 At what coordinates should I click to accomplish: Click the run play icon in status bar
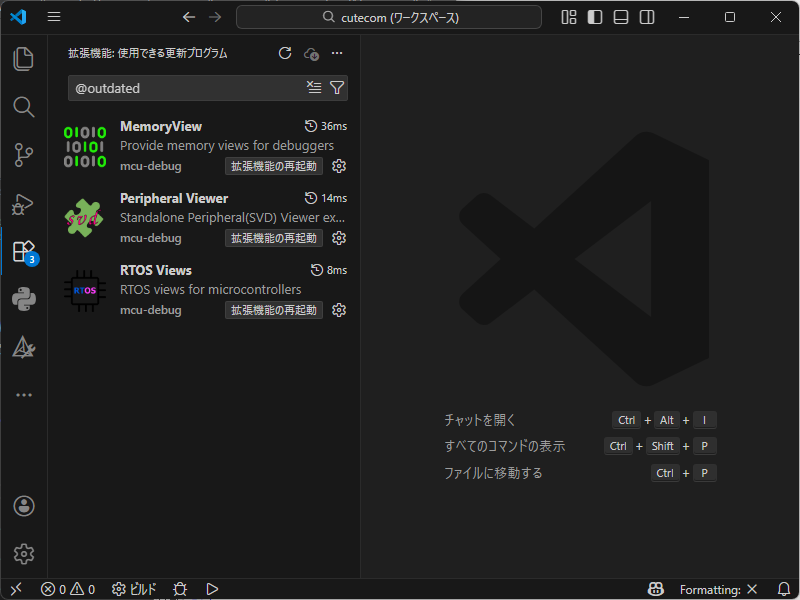(x=212, y=589)
